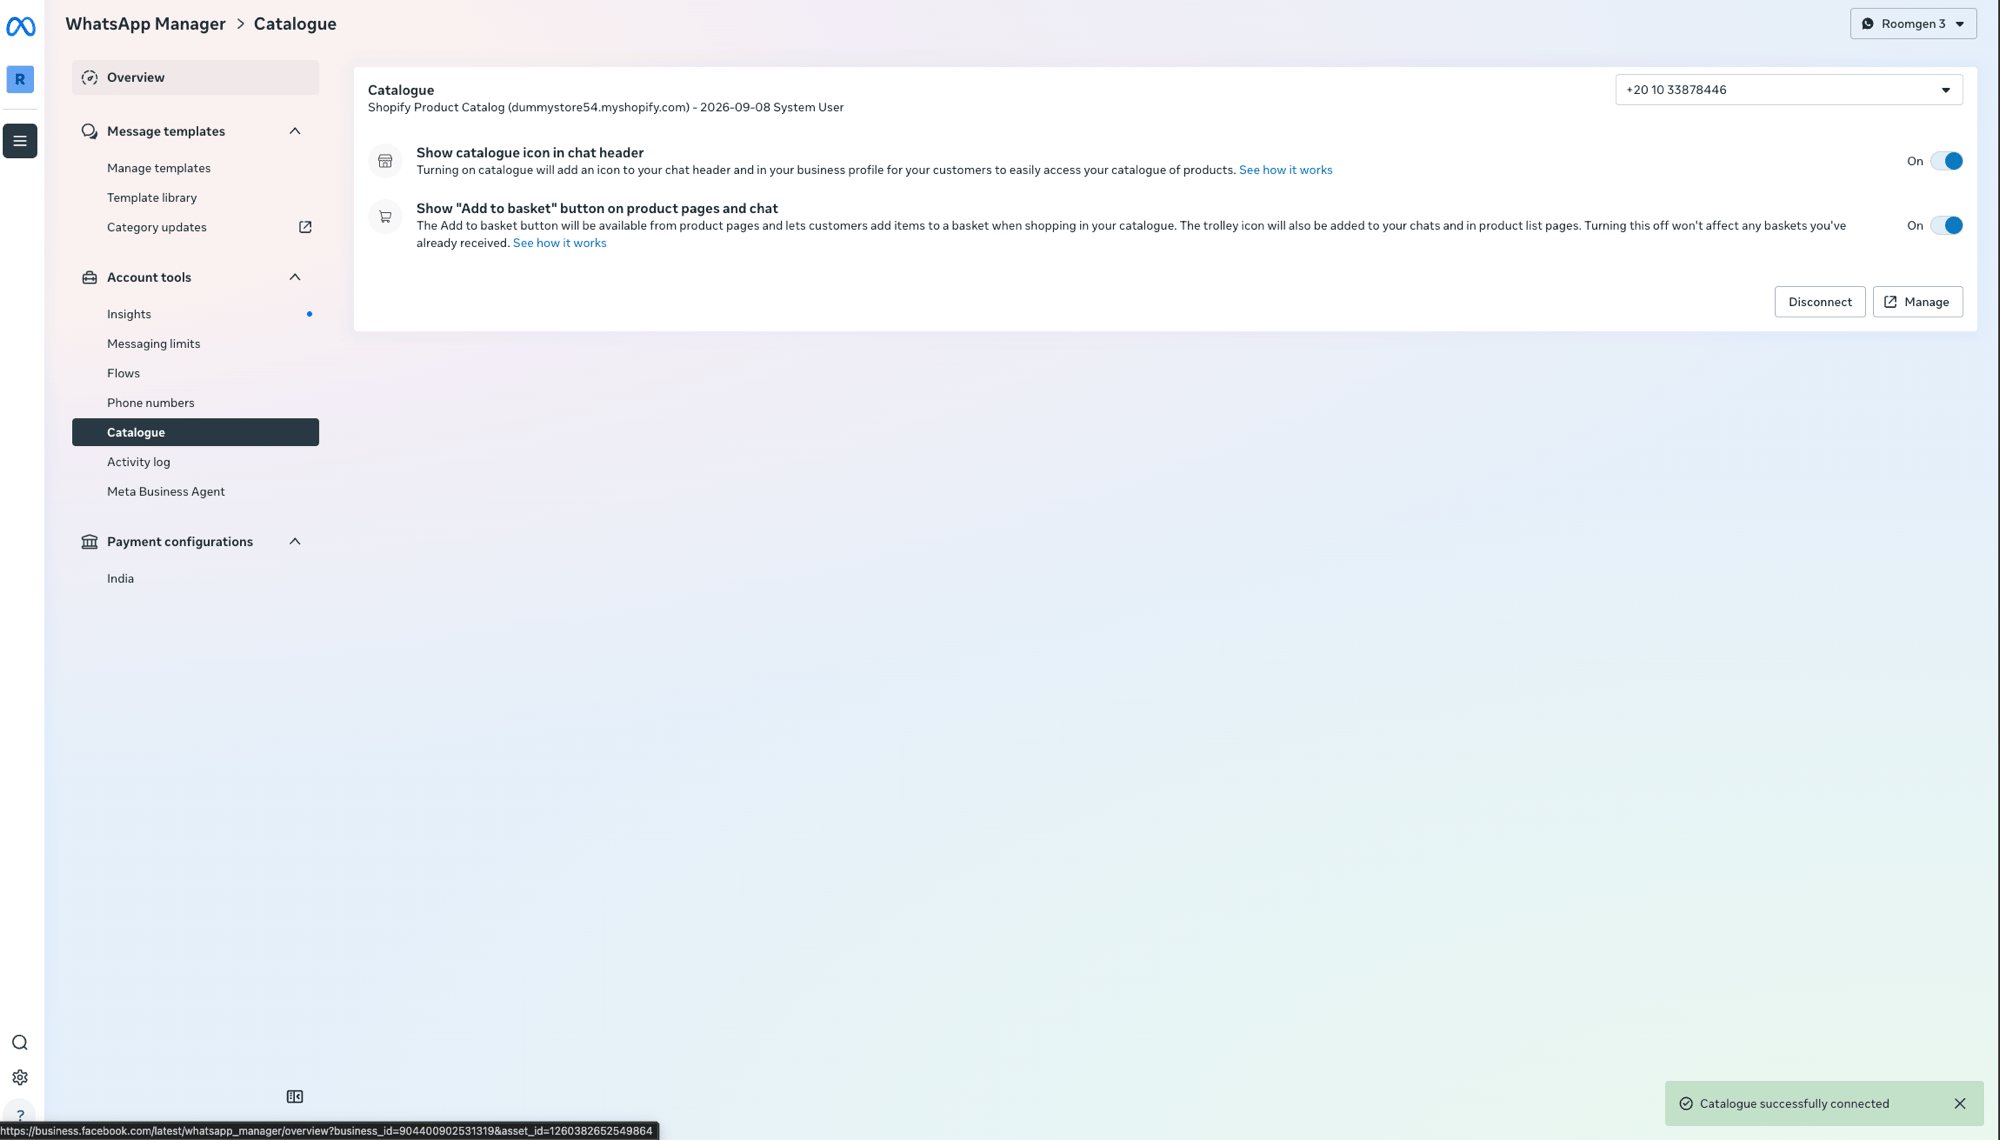Go to Overview in sidebar

(195, 78)
